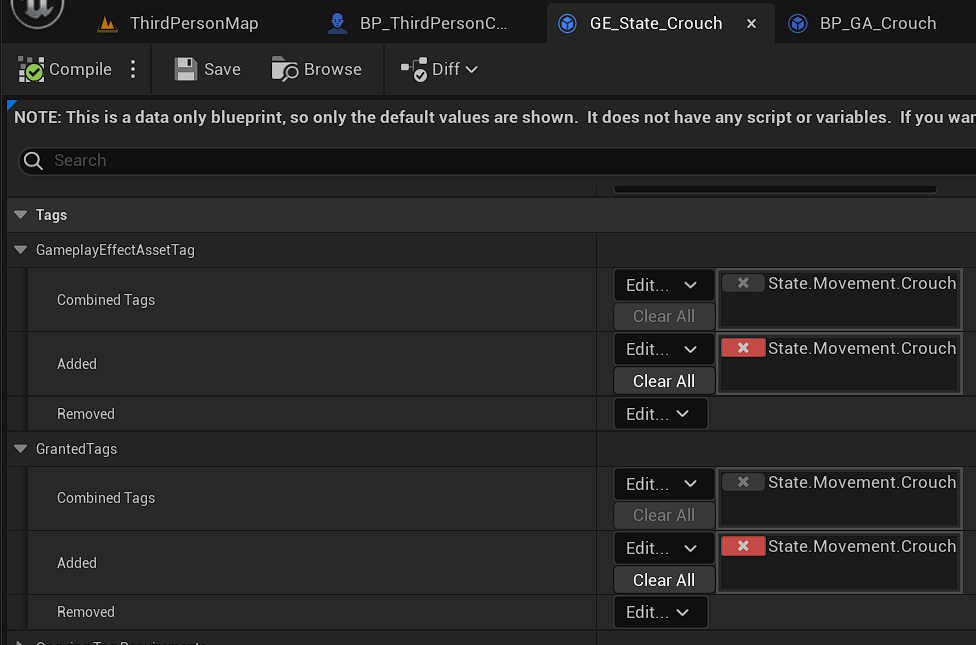The image size is (976, 645).
Task: Click the BP_GA_Crouch tab icon
Action: coord(797,24)
